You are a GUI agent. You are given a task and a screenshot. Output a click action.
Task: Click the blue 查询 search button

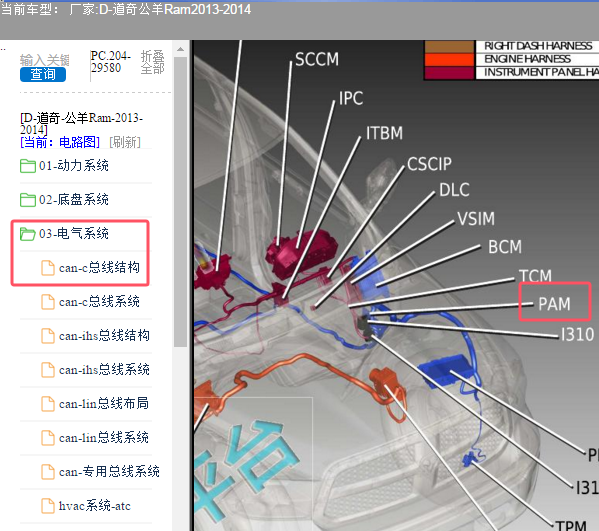point(43,74)
